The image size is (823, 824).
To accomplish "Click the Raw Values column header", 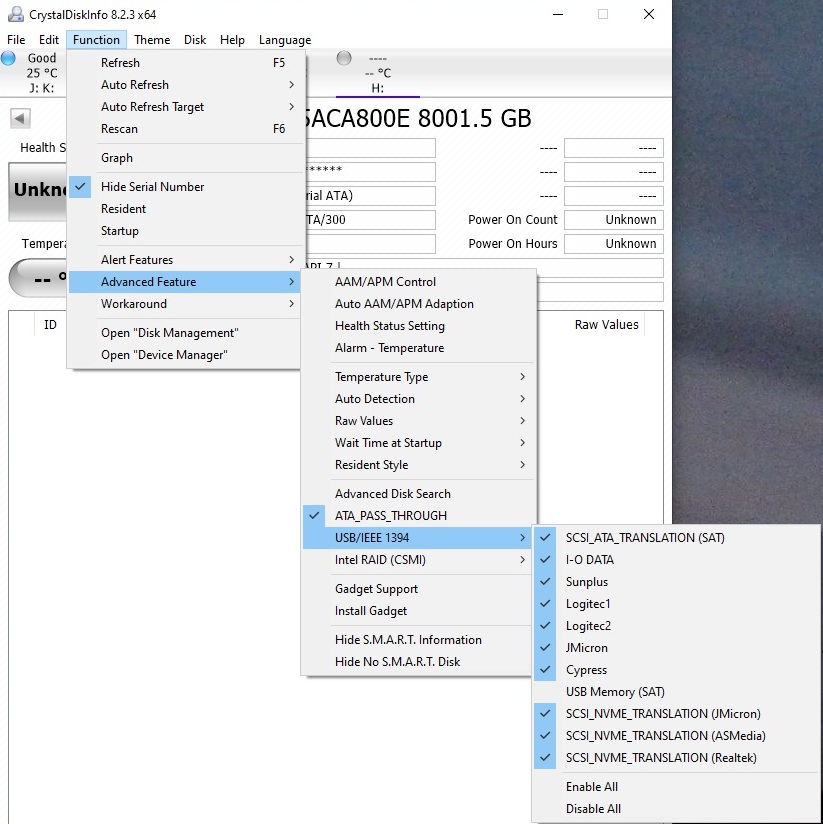I will click(x=606, y=325).
